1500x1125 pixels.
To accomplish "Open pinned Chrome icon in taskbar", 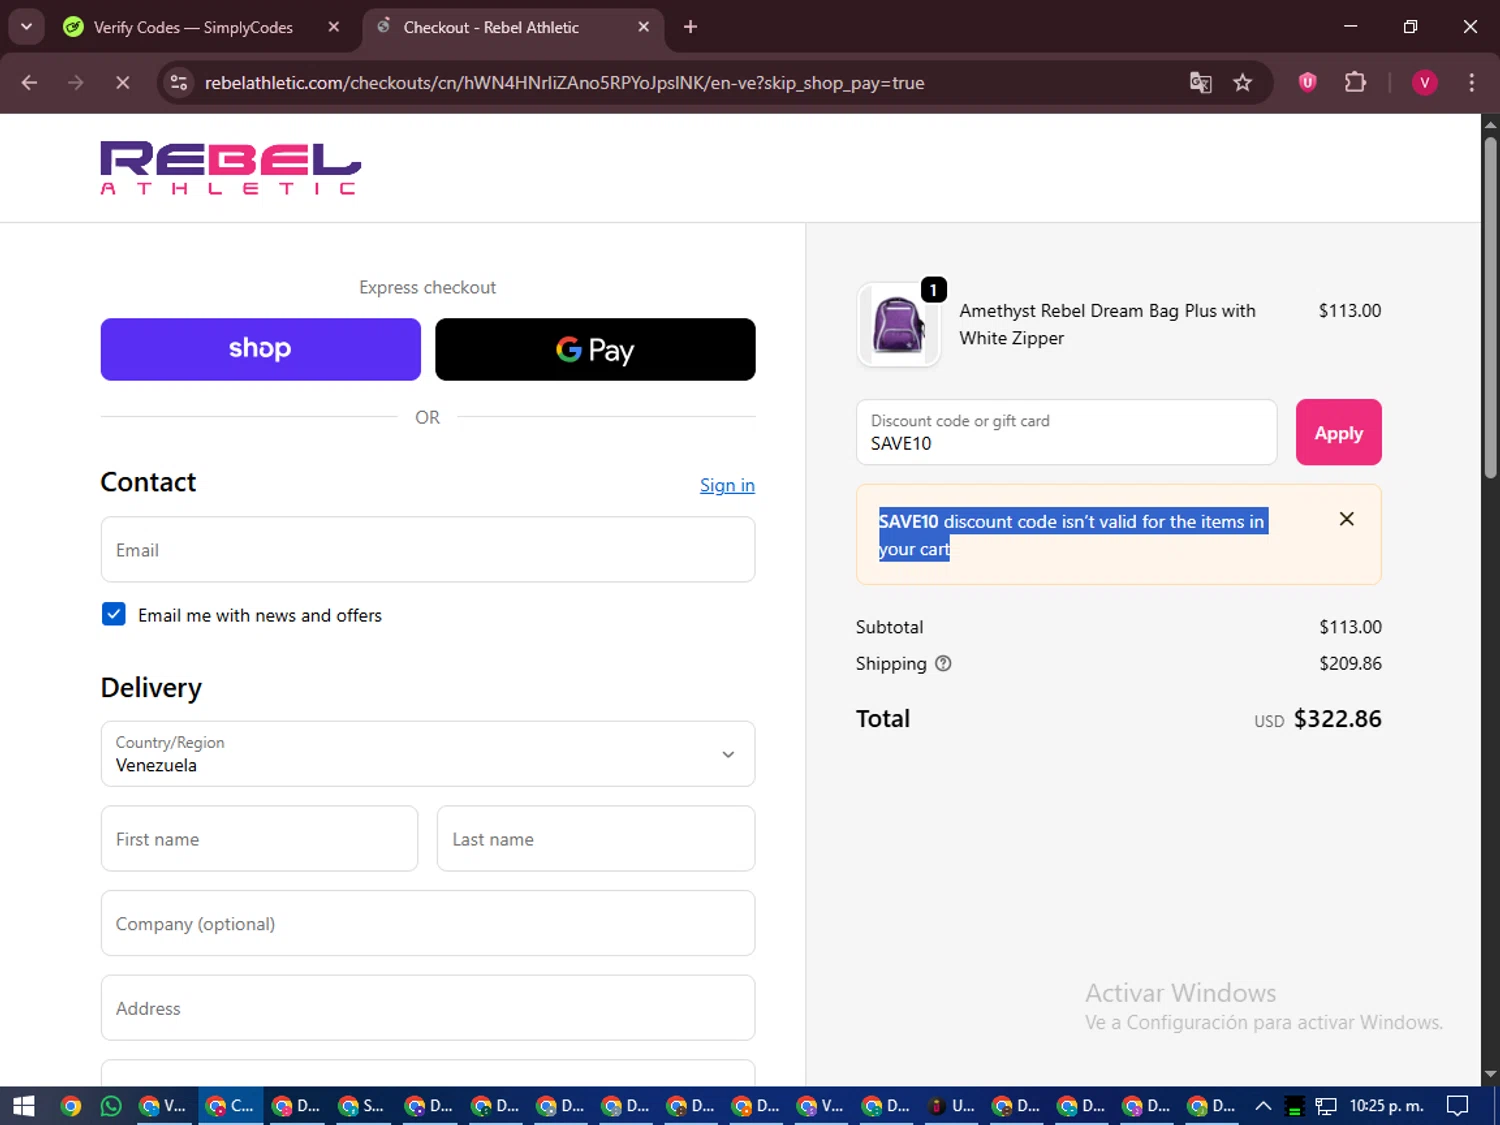I will click(70, 1106).
